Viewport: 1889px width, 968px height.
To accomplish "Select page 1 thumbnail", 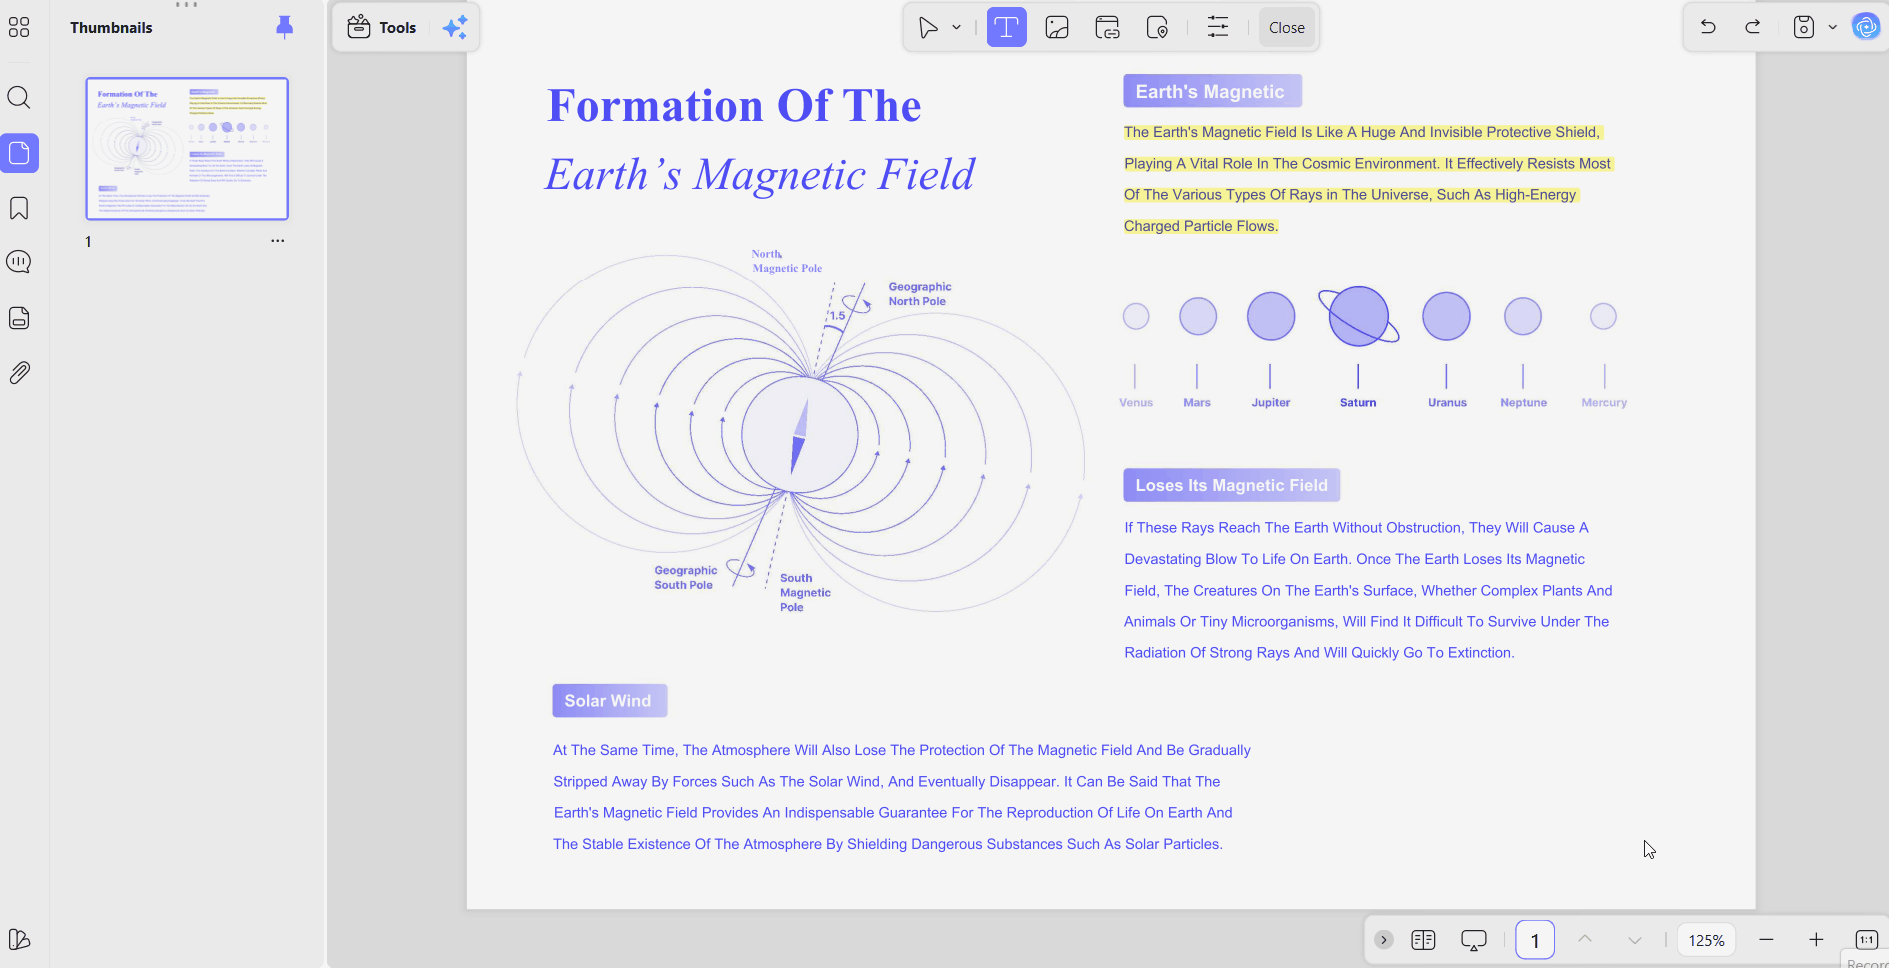I will tap(187, 148).
